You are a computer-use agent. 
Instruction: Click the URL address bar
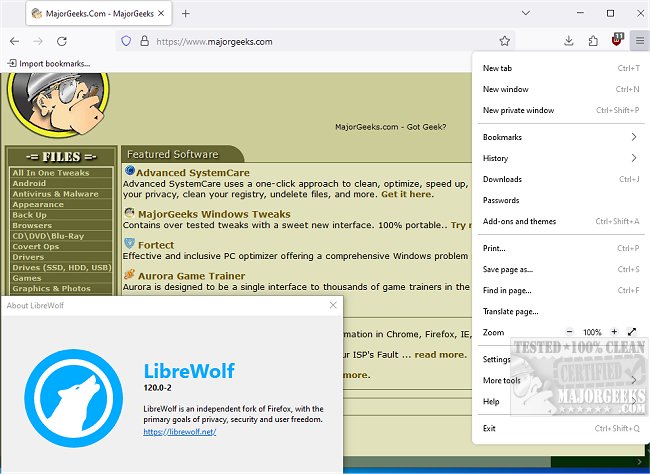[x=300, y=41]
